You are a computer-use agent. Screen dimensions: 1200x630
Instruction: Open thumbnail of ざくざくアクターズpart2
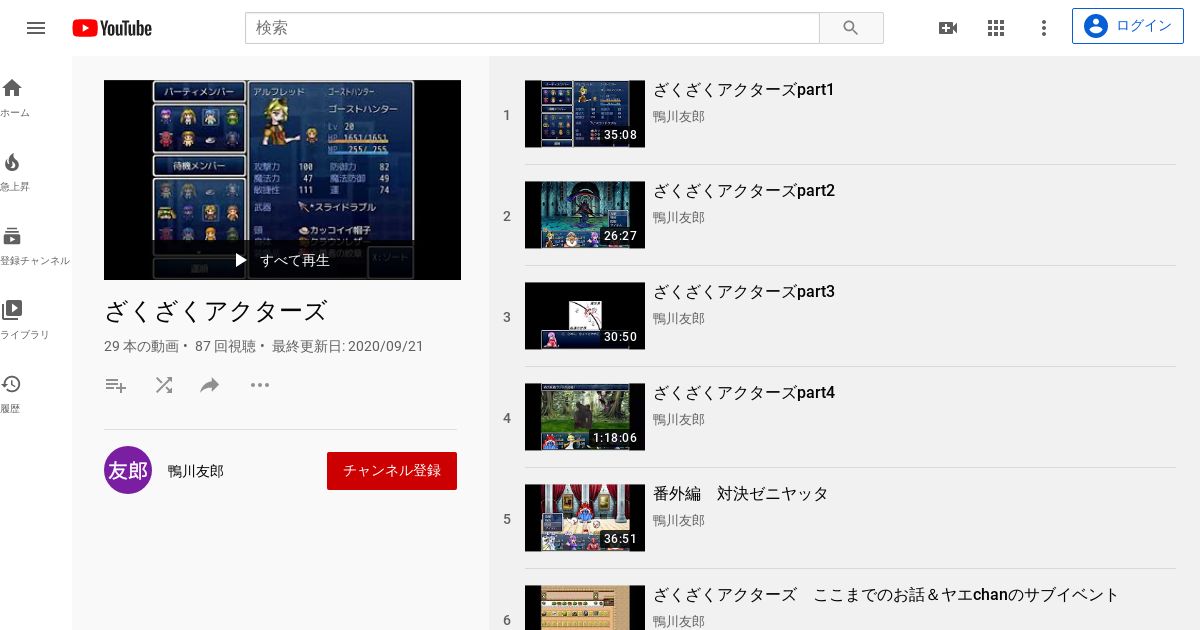585,215
